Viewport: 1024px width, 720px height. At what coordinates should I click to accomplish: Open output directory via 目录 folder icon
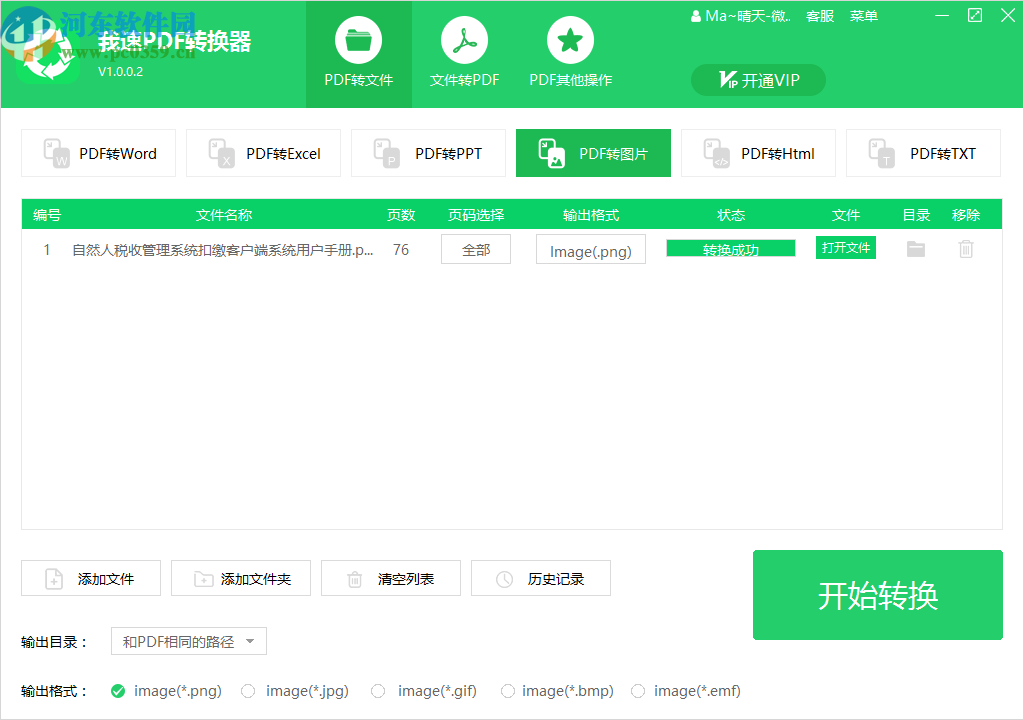[915, 249]
